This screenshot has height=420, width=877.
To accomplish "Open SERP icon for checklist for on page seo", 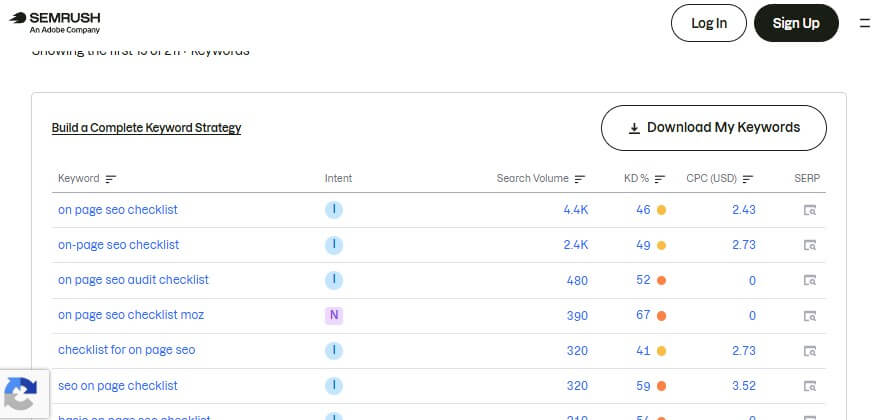I will click(x=809, y=351).
